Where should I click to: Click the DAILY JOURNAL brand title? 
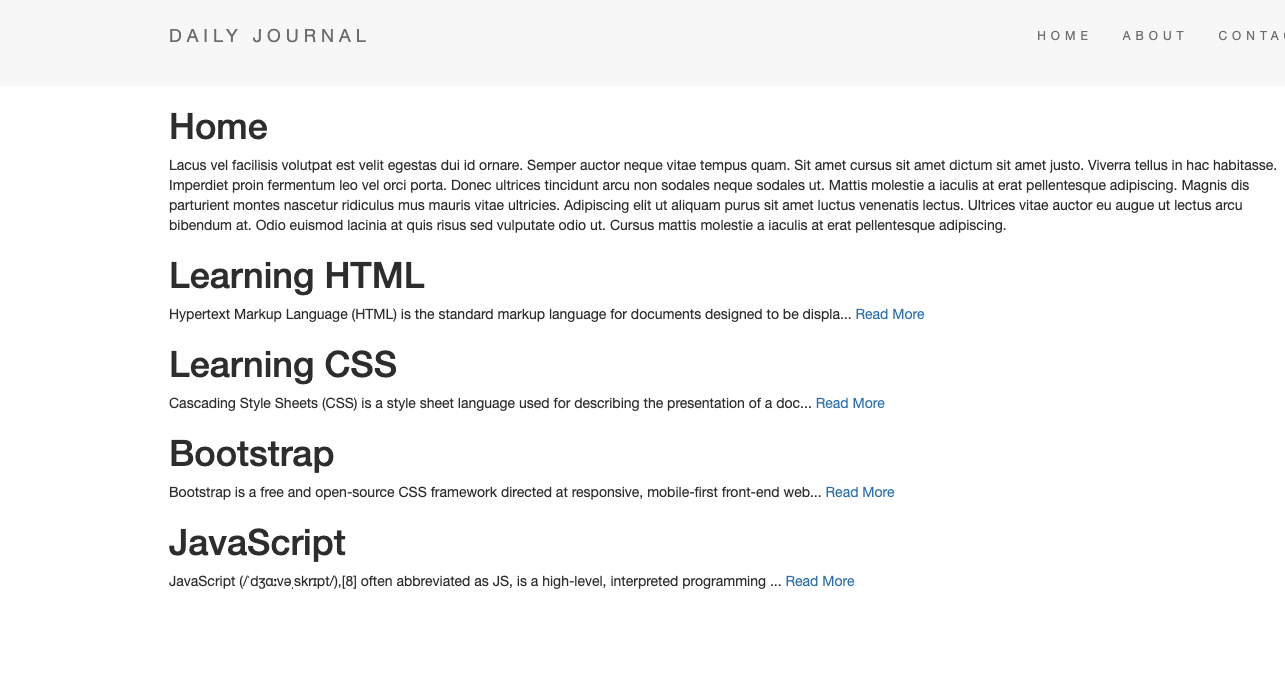coord(268,36)
